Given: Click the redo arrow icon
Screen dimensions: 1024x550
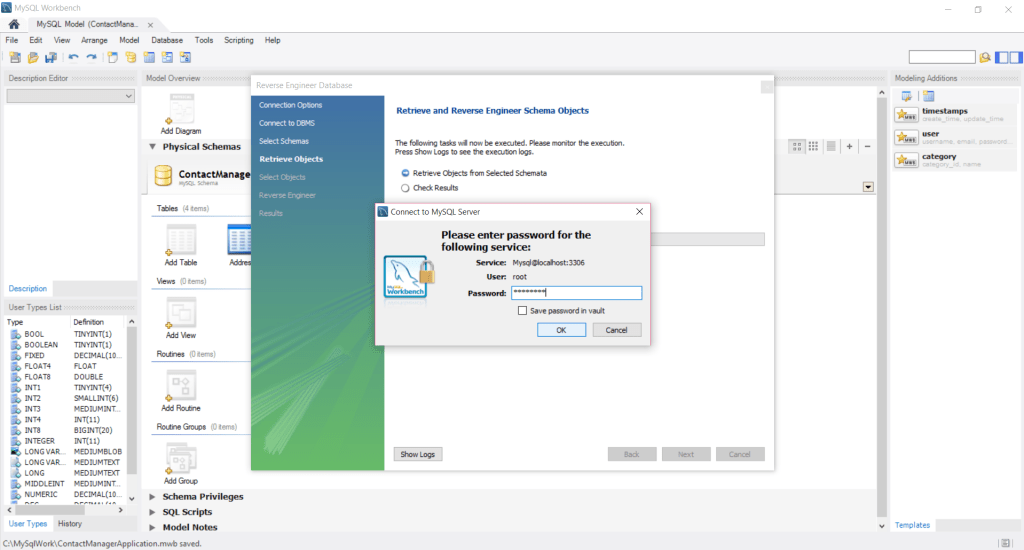Looking at the screenshot, I should (91, 58).
